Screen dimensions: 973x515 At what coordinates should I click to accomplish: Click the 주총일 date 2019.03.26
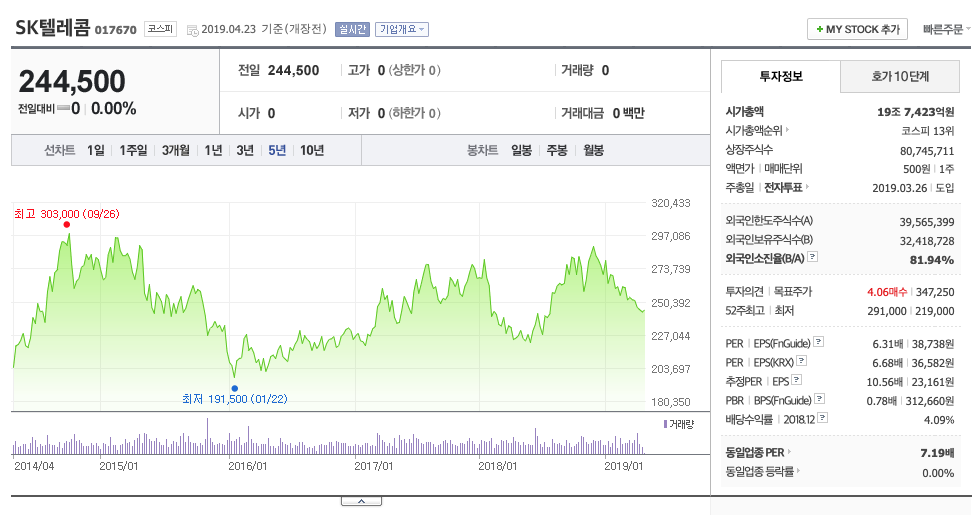899,187
